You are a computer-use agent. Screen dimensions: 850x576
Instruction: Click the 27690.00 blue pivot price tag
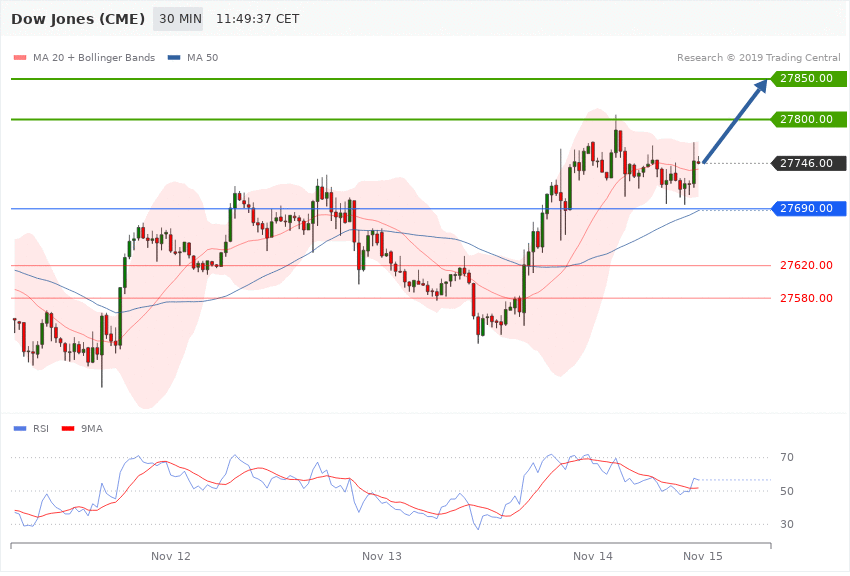pos(808,208)
